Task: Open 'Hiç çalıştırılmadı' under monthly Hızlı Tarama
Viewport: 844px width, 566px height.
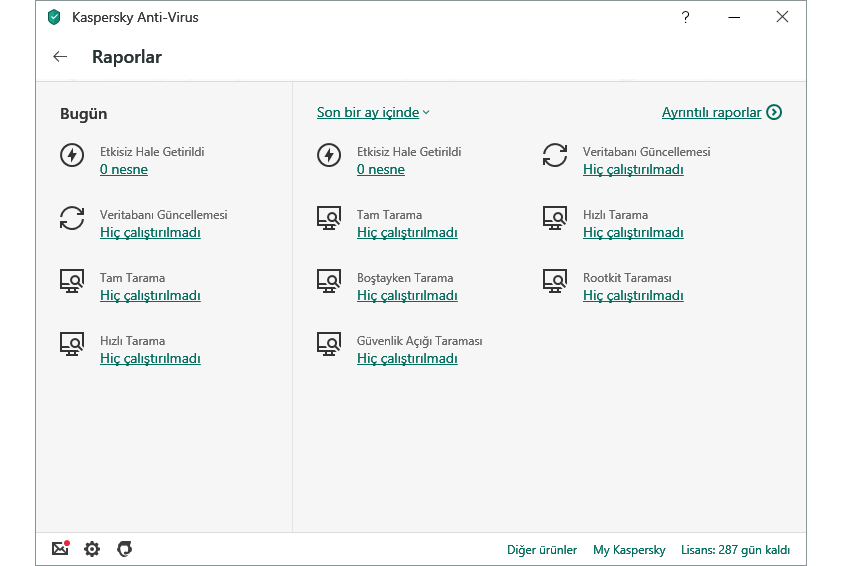Action: click(x=633, y=233)
